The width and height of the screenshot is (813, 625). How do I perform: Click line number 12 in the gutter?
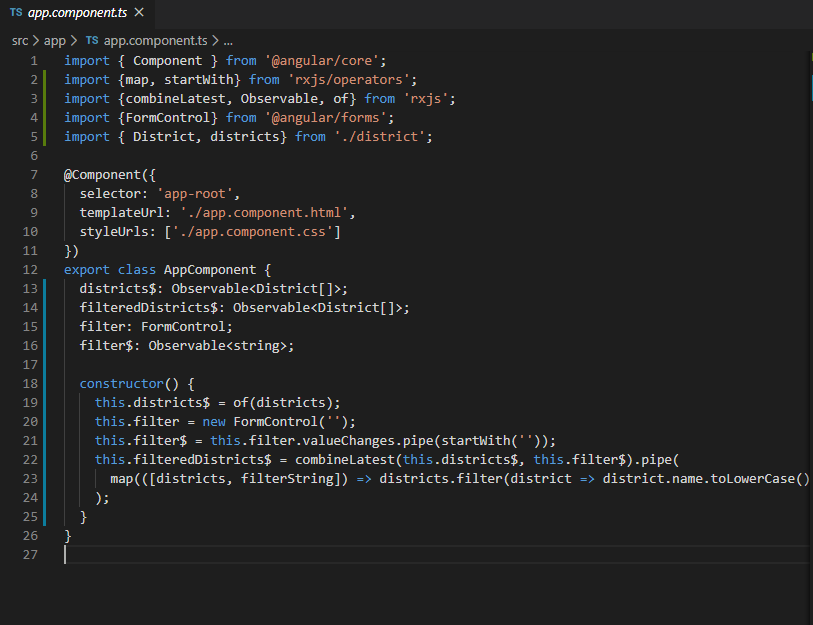(x=30, y=270)
